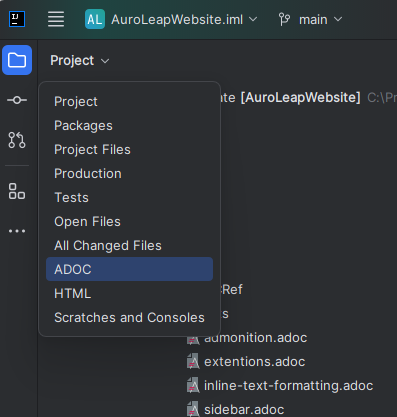Choose Production scope view
397x417 pixels.
129,174
